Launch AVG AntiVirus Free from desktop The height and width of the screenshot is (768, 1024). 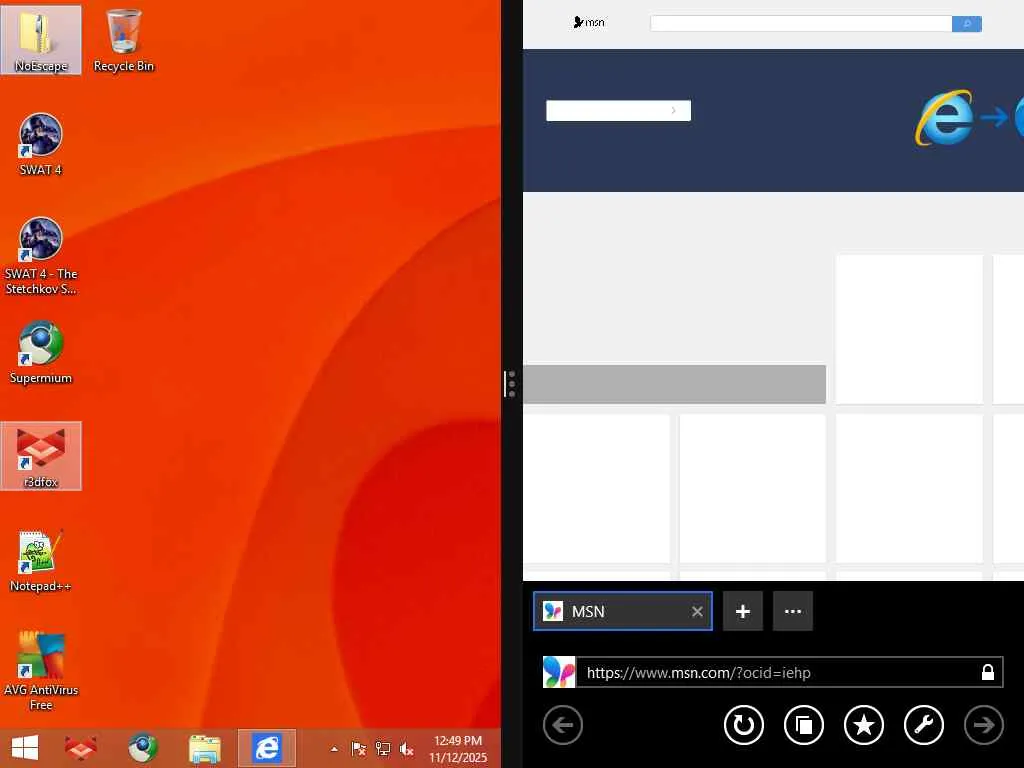[40, 671]
